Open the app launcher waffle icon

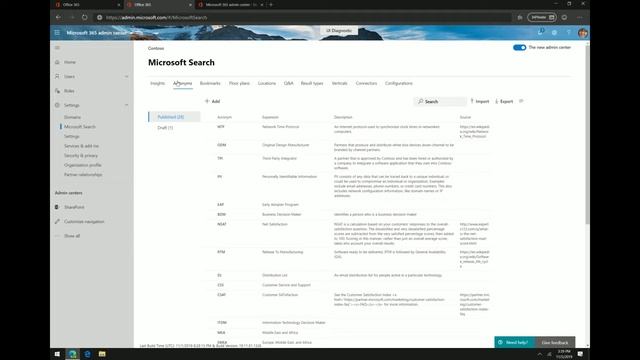[57, 33]
